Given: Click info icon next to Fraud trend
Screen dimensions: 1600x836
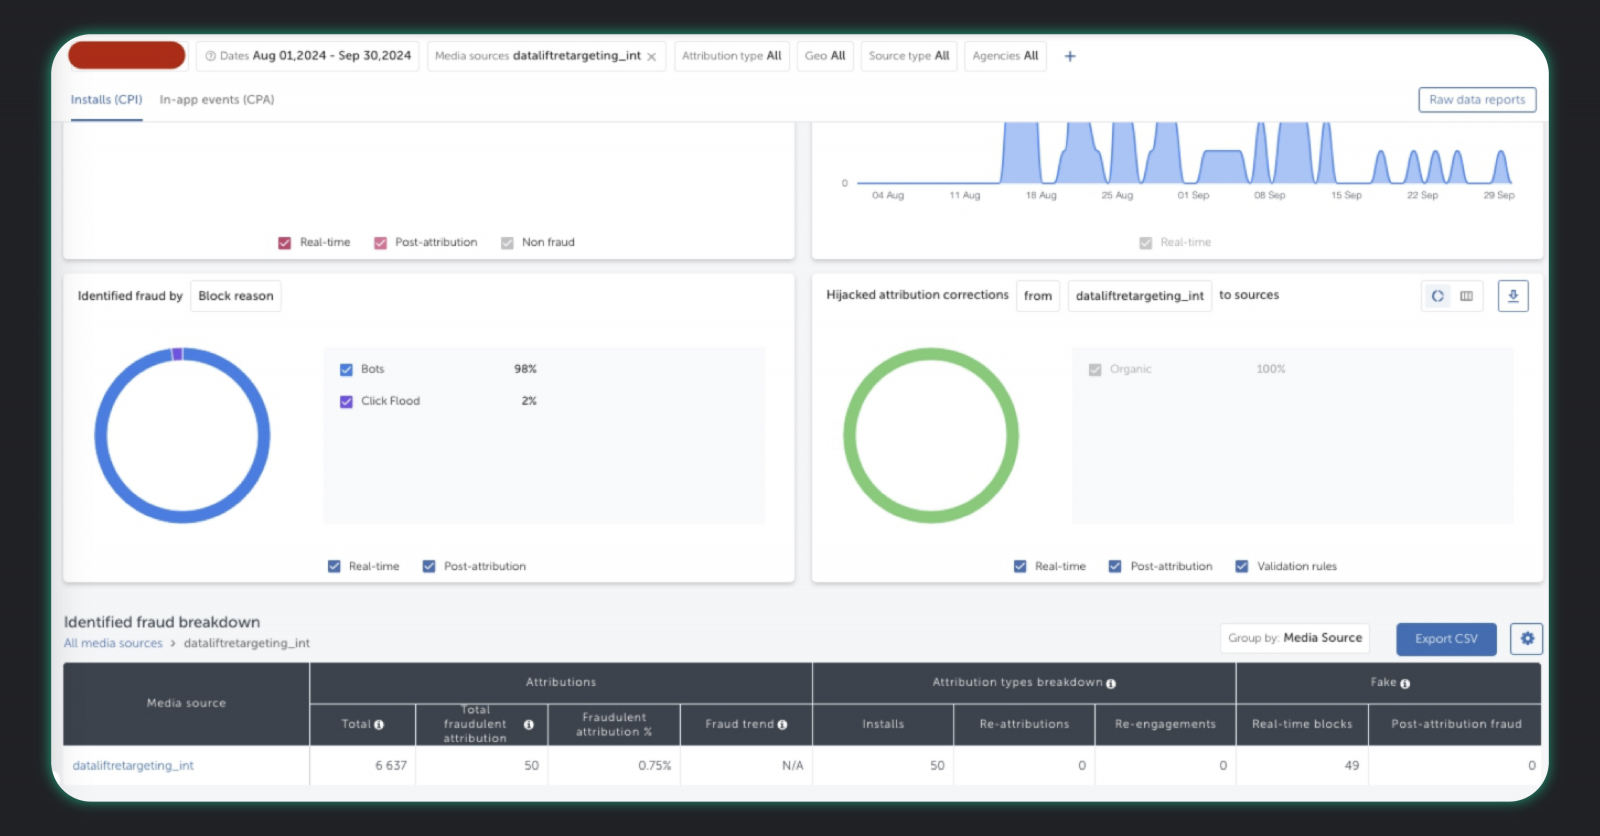Looking at the screenshot, I should tap(782, 725).
